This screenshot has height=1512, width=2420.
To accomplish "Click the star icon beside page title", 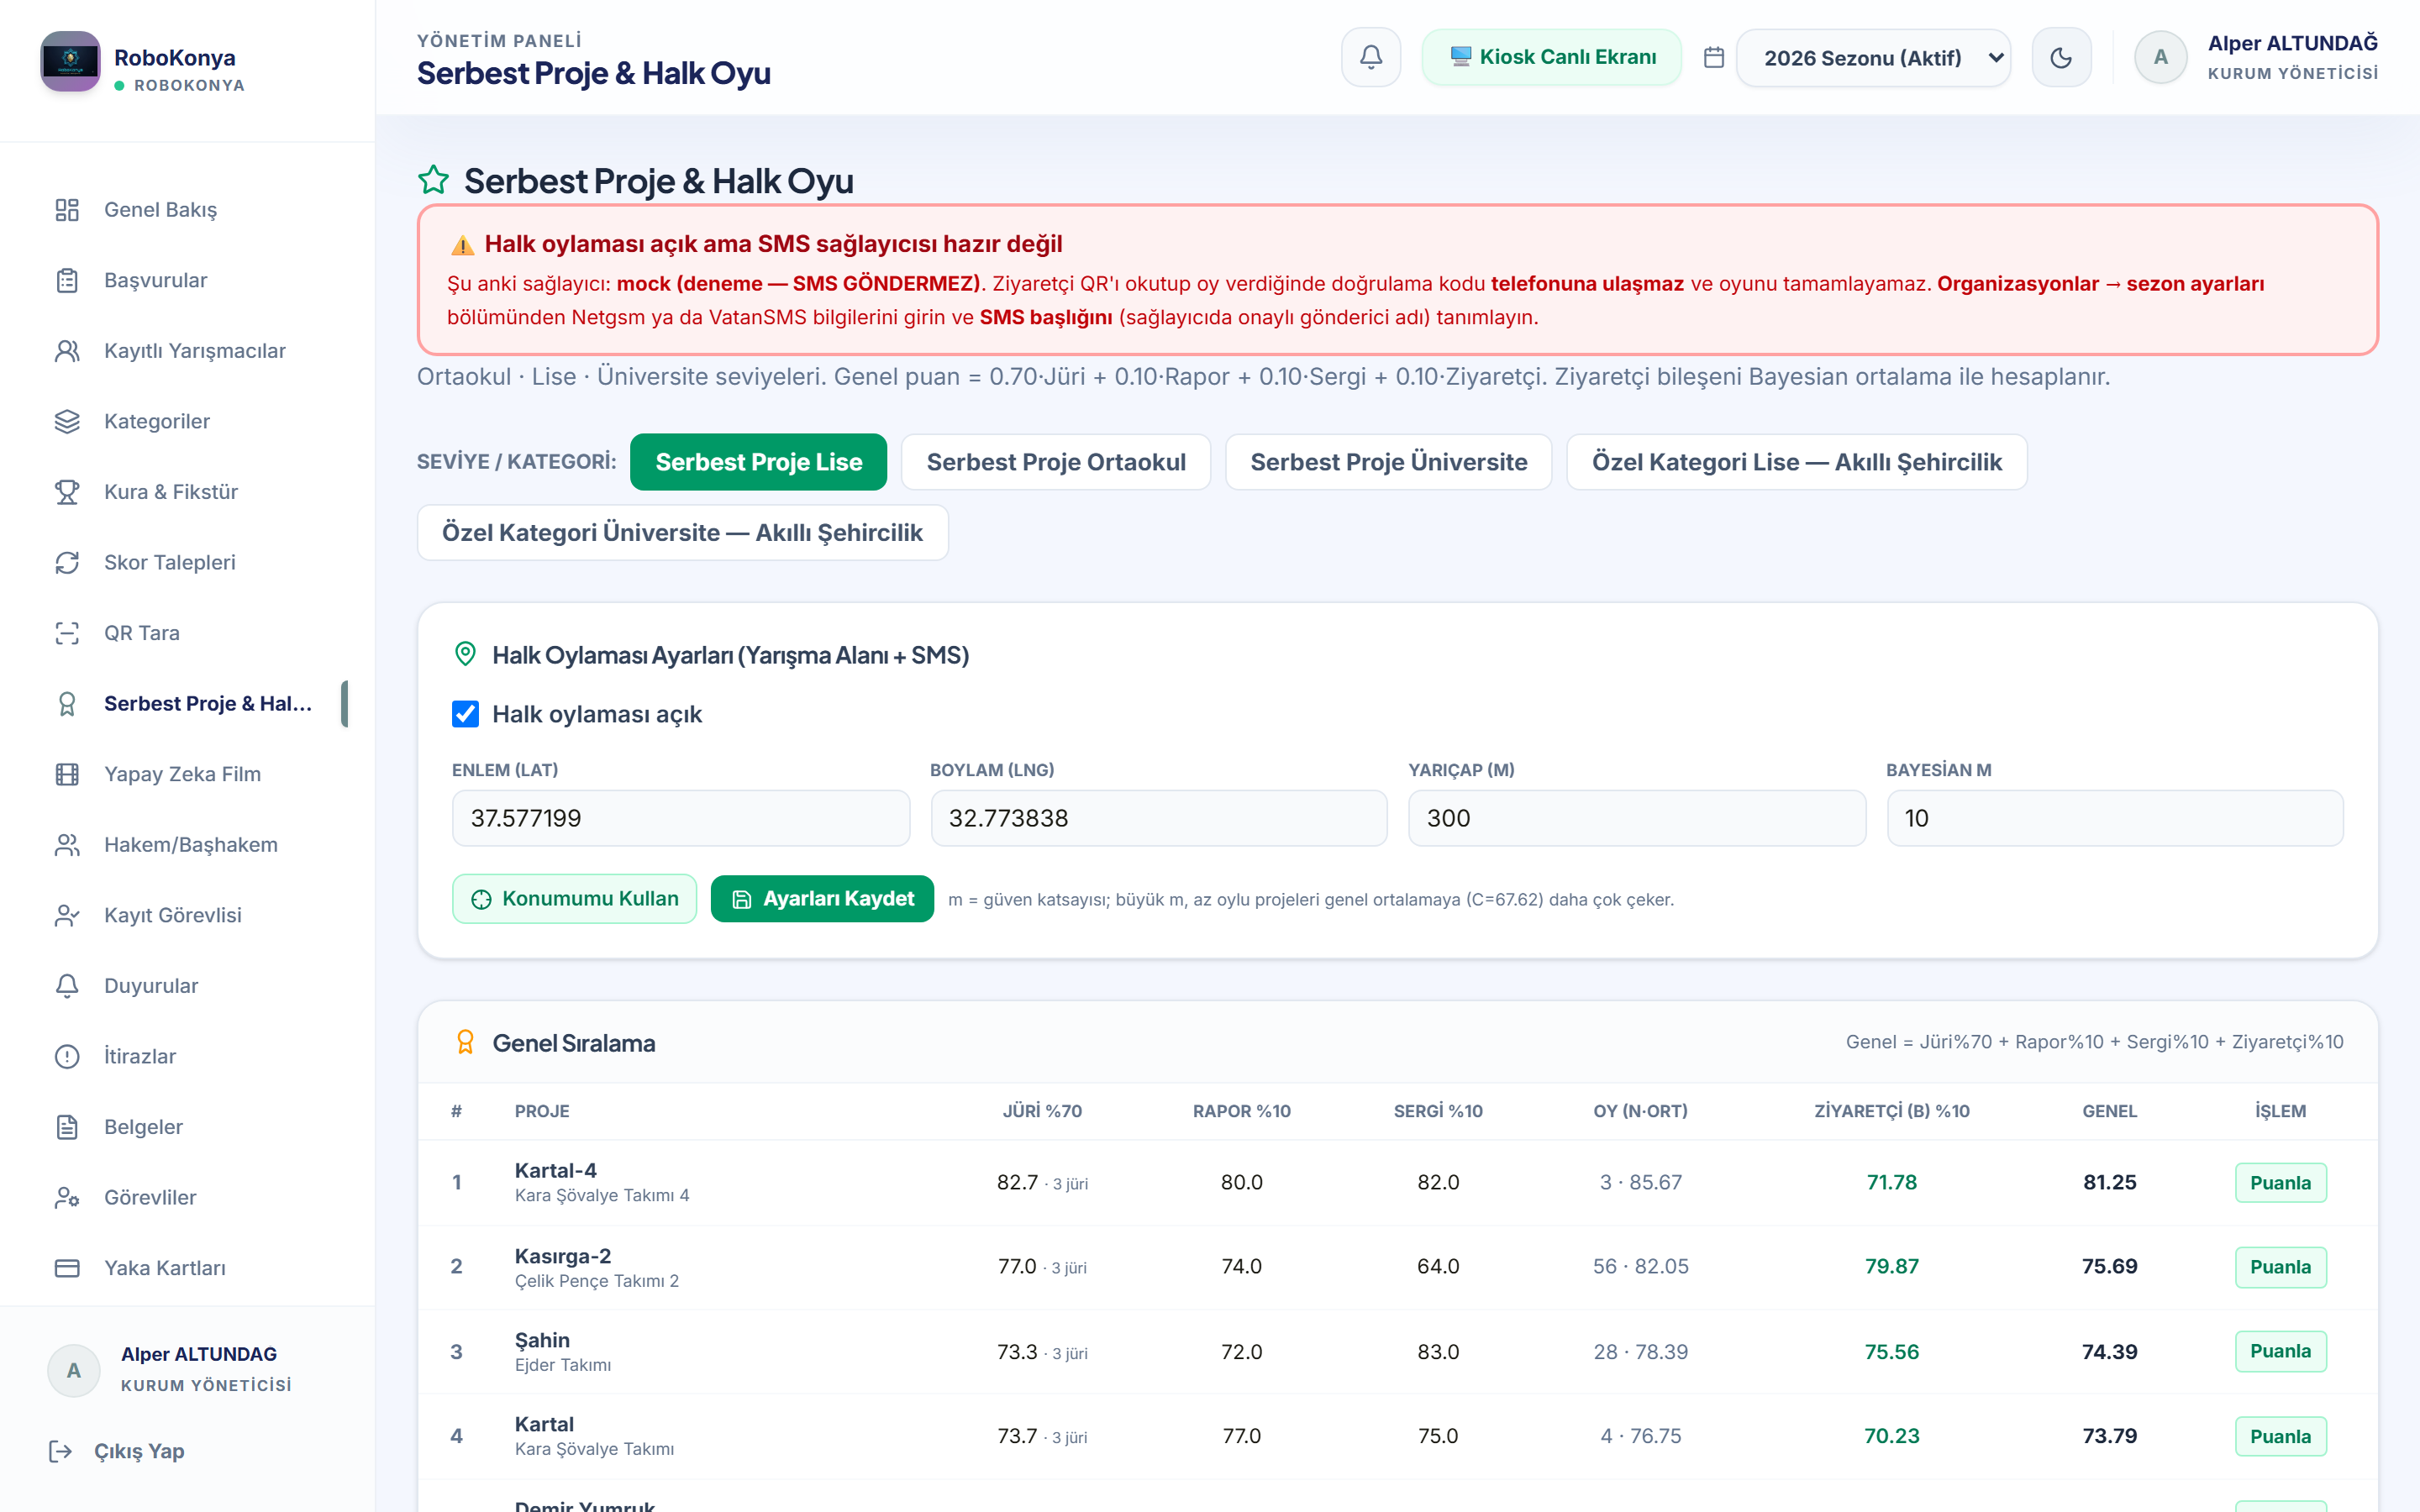I will (x=433, y=181).
